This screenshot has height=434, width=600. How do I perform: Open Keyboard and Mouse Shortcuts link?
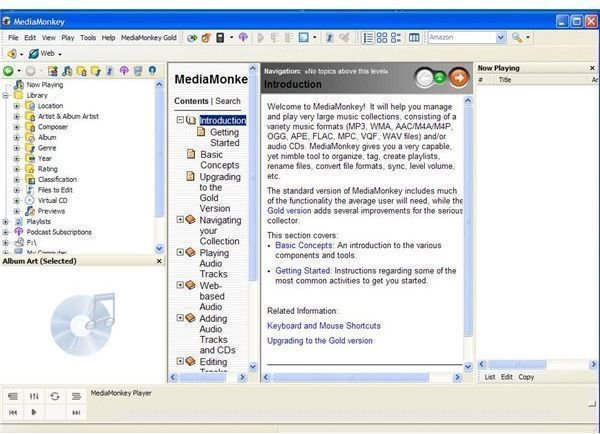(x=324, y=326)
